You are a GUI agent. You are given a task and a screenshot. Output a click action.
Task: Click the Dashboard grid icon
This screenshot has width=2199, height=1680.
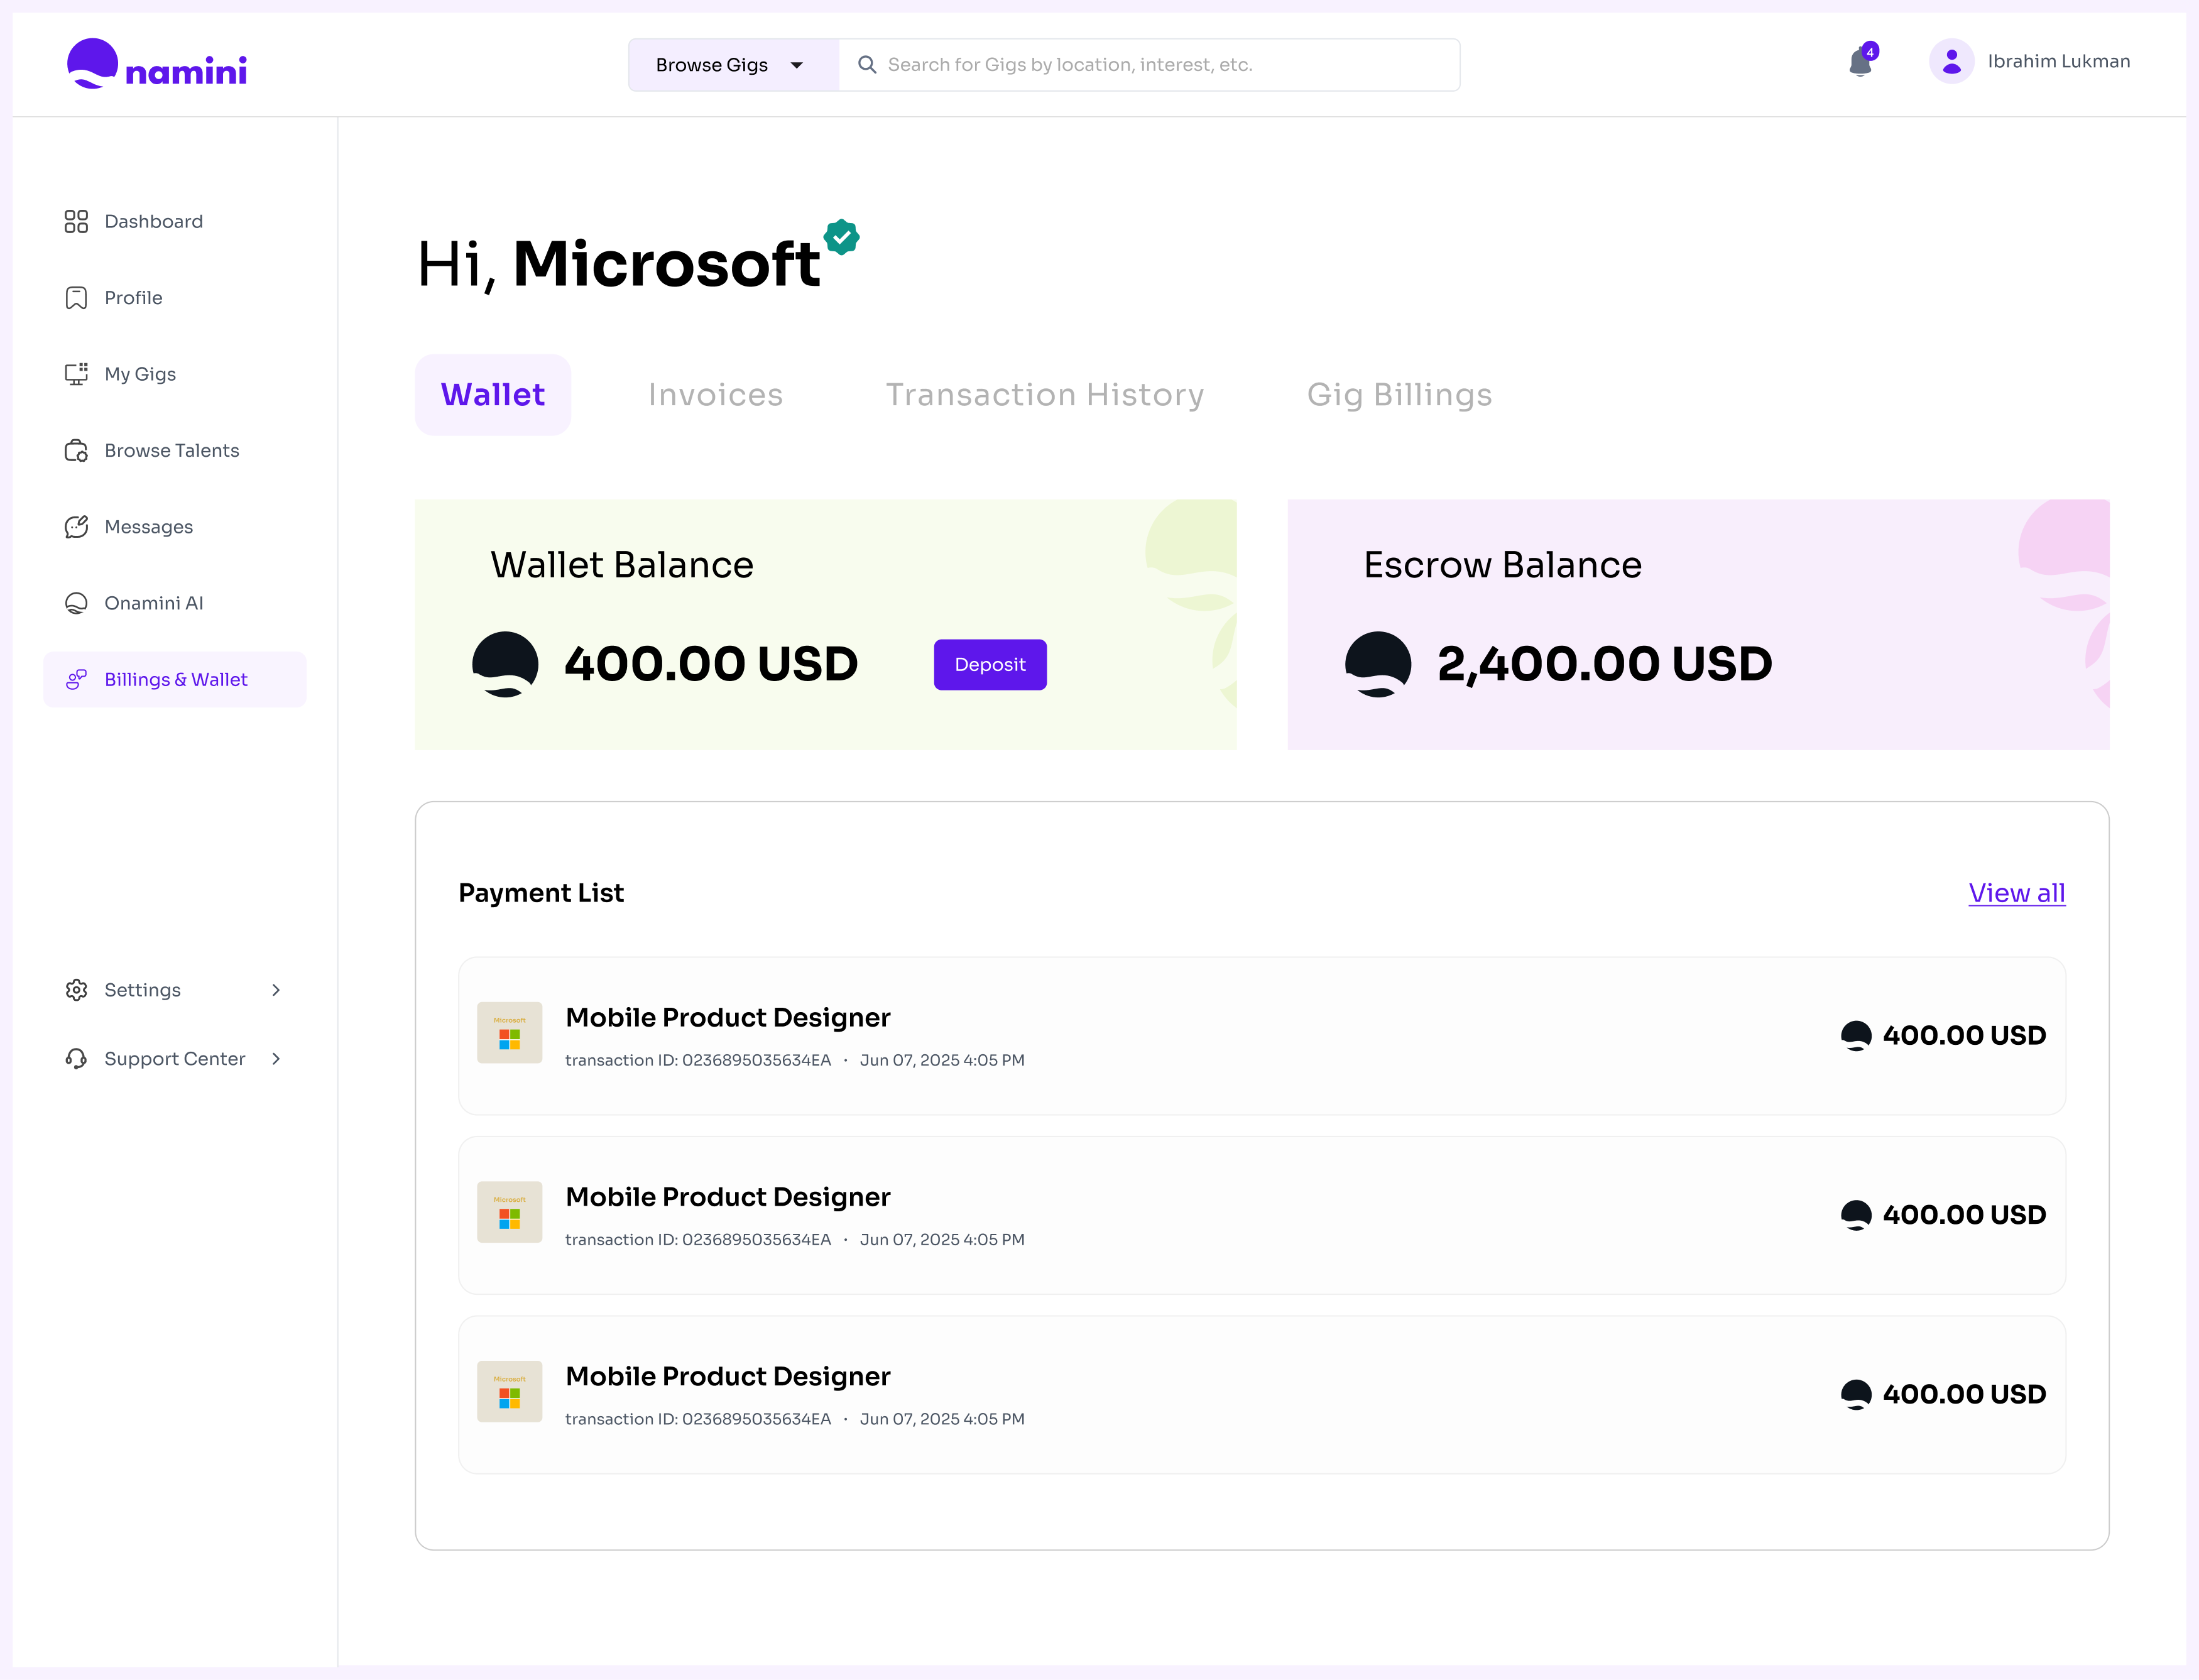[76, 221]
